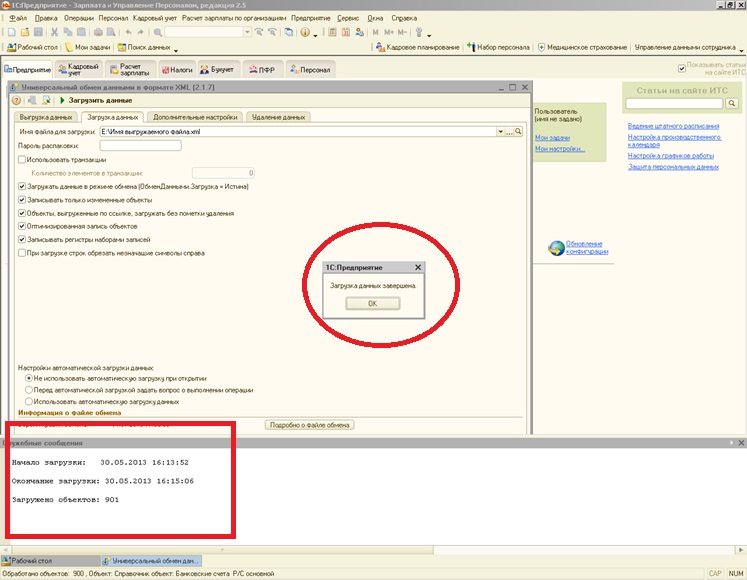
Task: Click the magnifier icon next to file name field
Action: pos(518,132)
